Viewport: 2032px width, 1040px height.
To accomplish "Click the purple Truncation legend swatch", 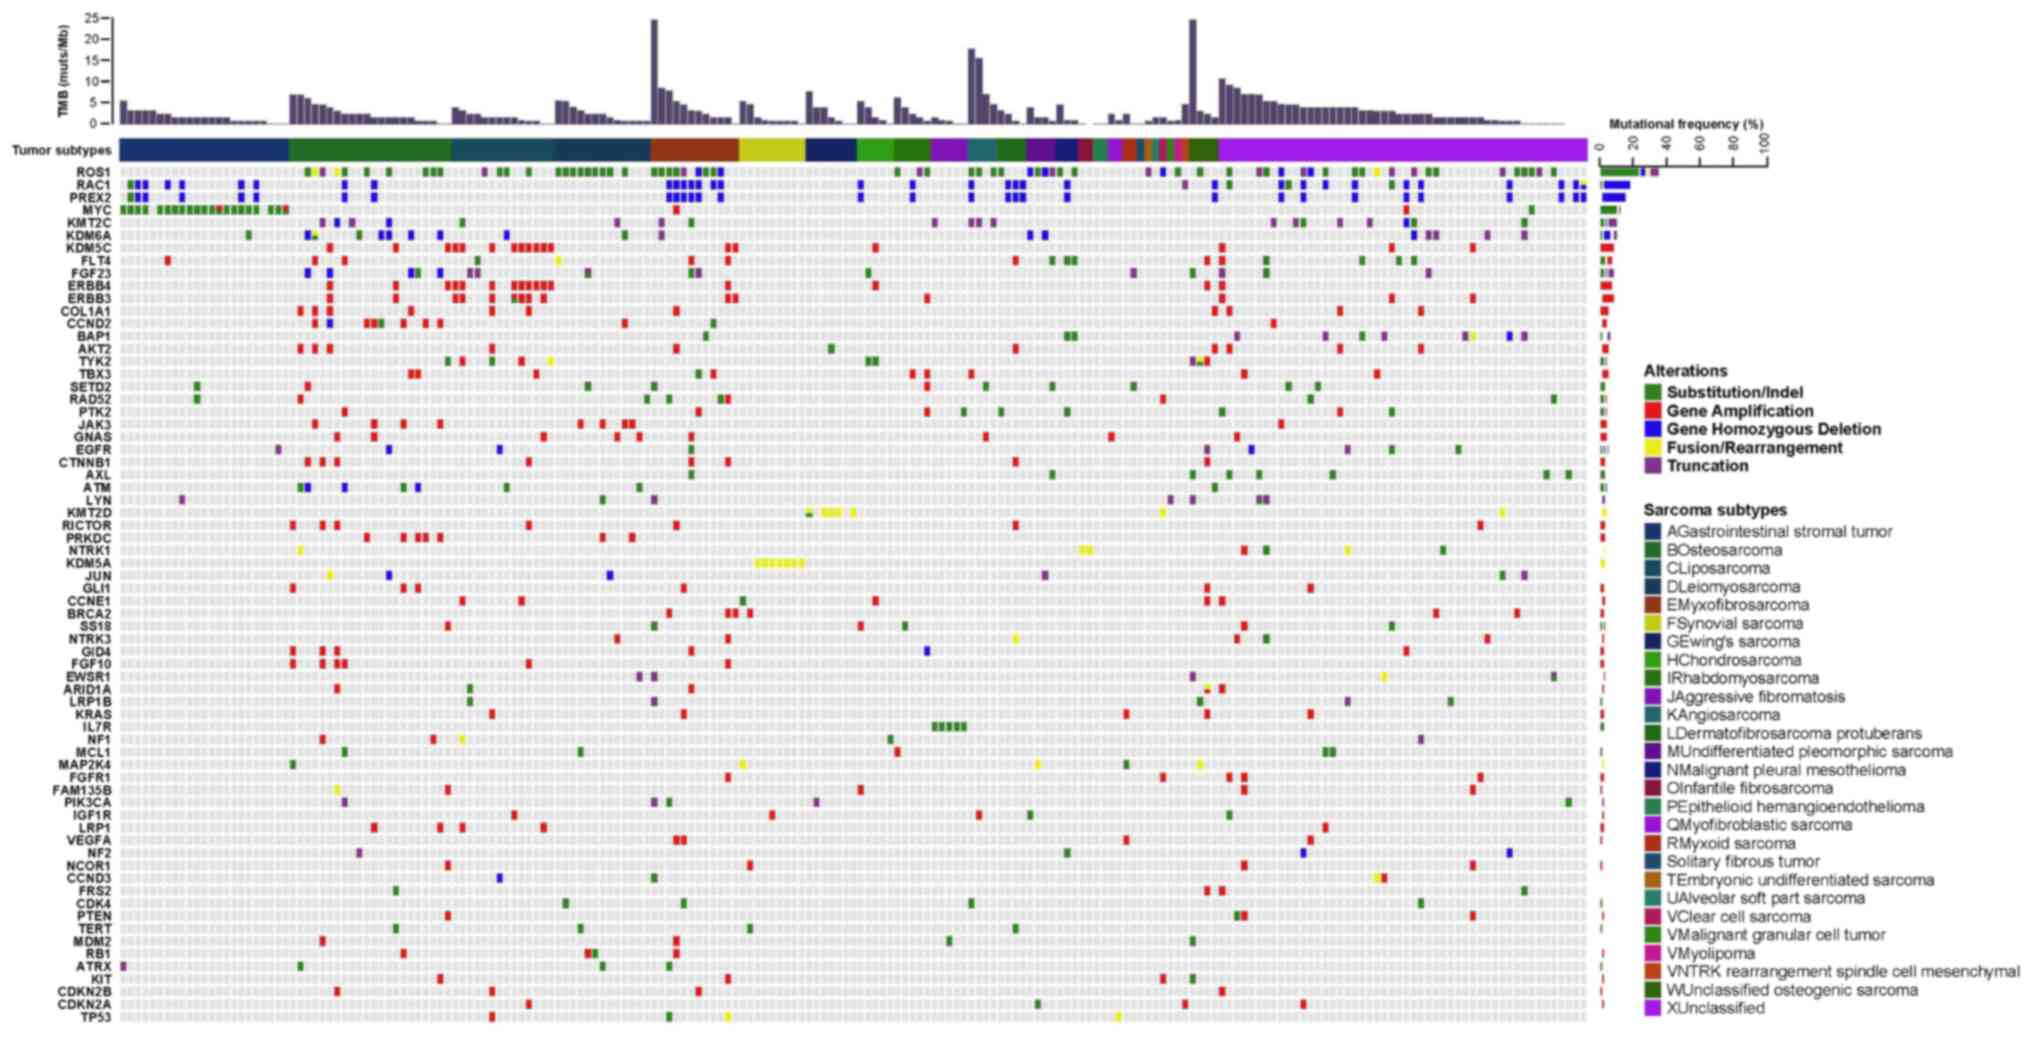I will coord(1652,466).
